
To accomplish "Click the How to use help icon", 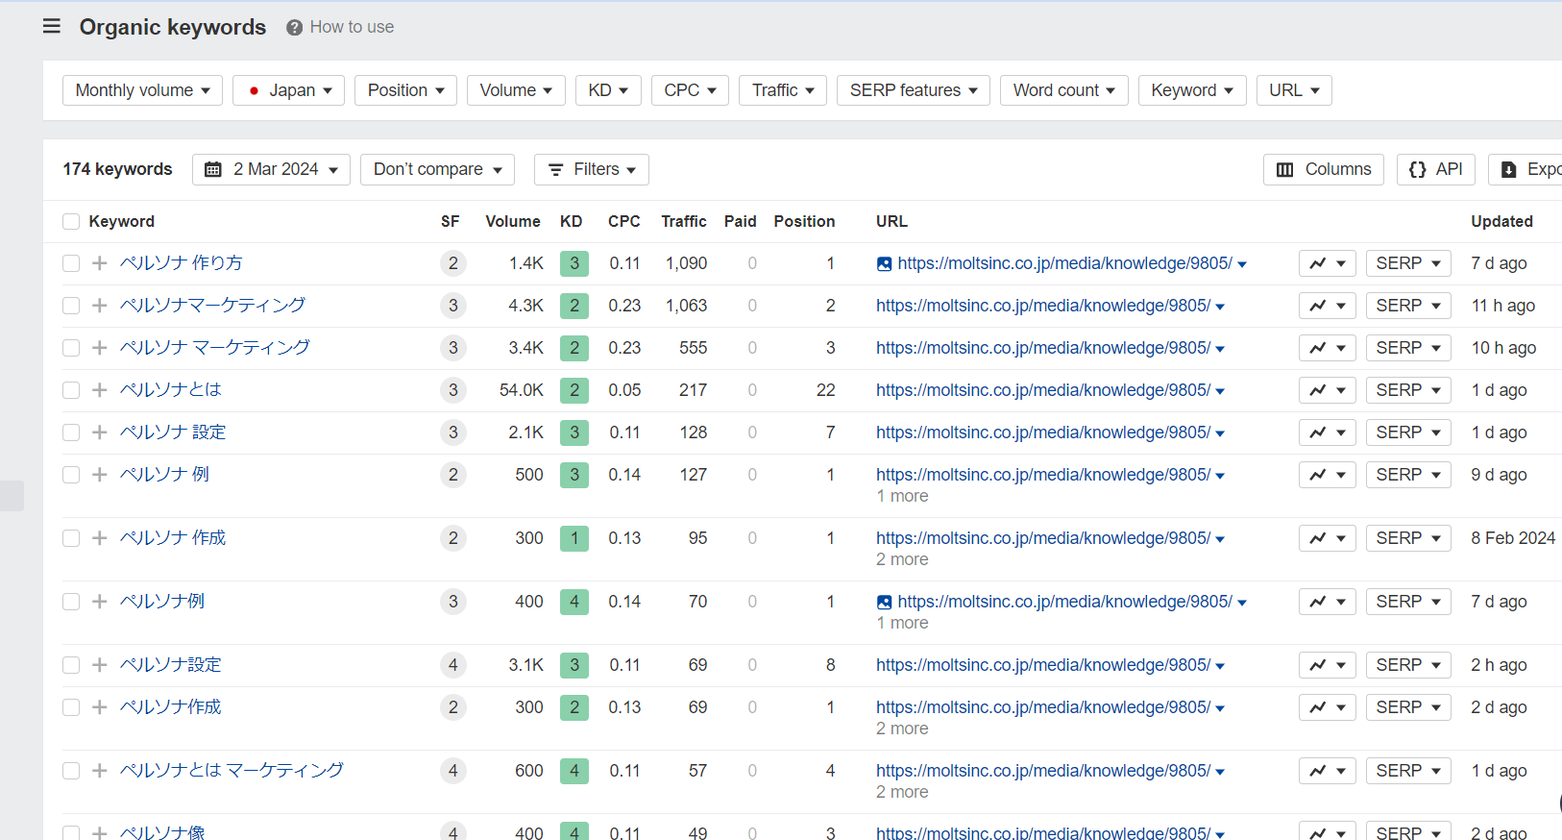I will (x=294, y=28).
